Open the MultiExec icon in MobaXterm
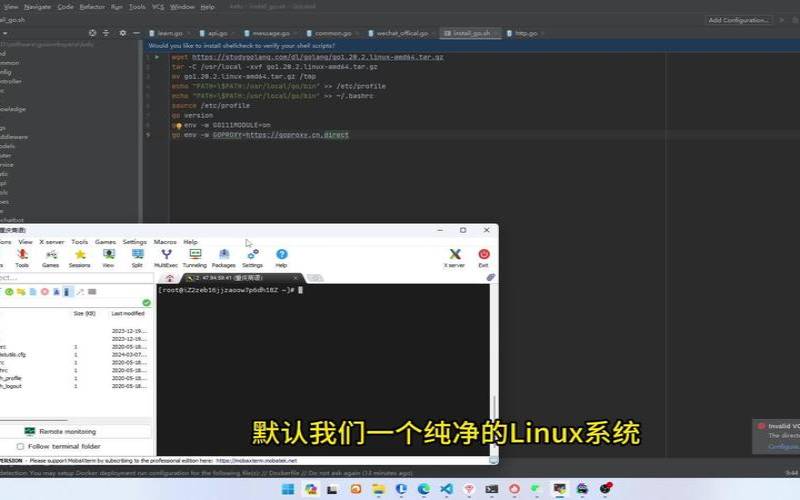Viewport: 800px width, 500px height. point(166,258)
